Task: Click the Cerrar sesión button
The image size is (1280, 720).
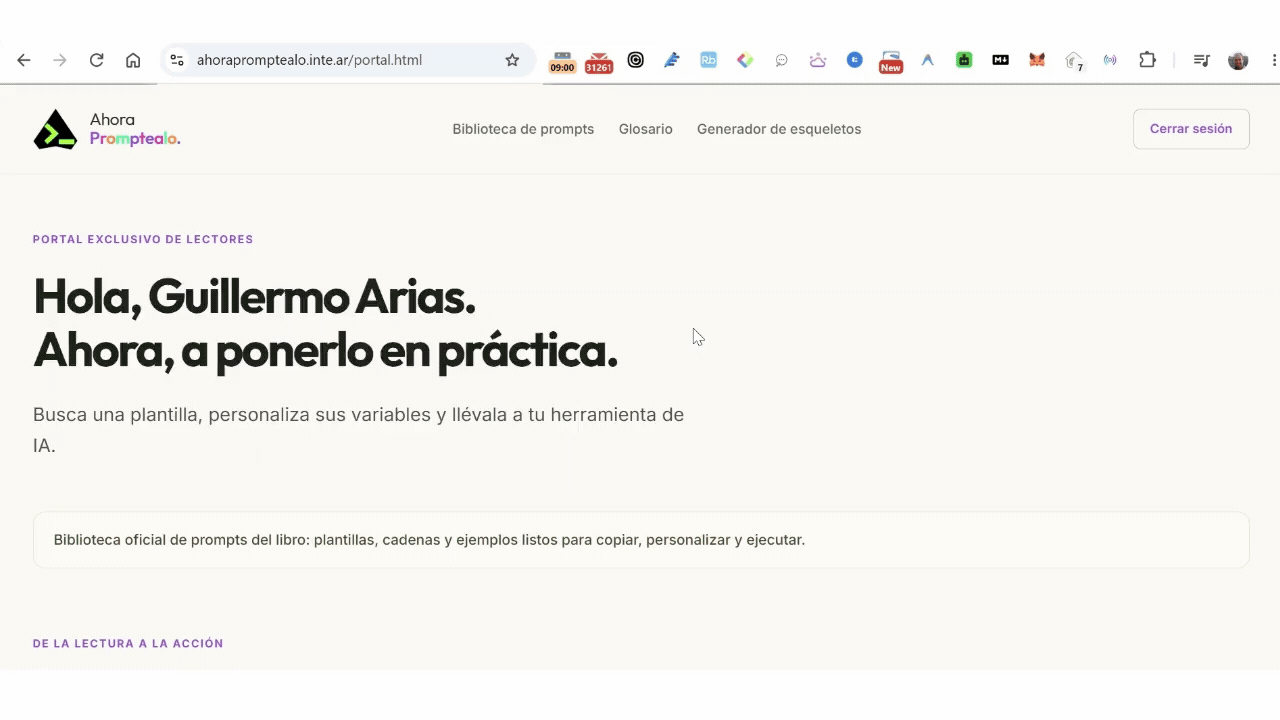Action: 1191,129
